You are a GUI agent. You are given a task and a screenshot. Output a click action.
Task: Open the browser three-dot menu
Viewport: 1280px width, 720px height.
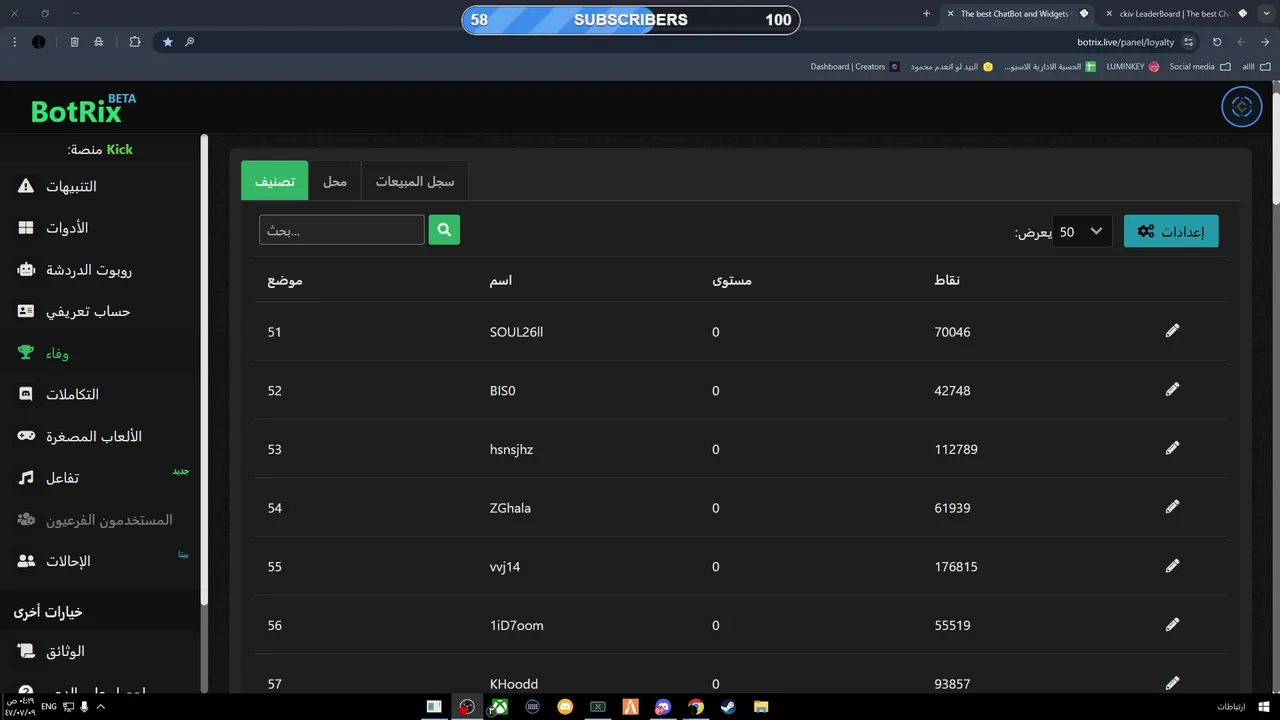coord(14,42)
